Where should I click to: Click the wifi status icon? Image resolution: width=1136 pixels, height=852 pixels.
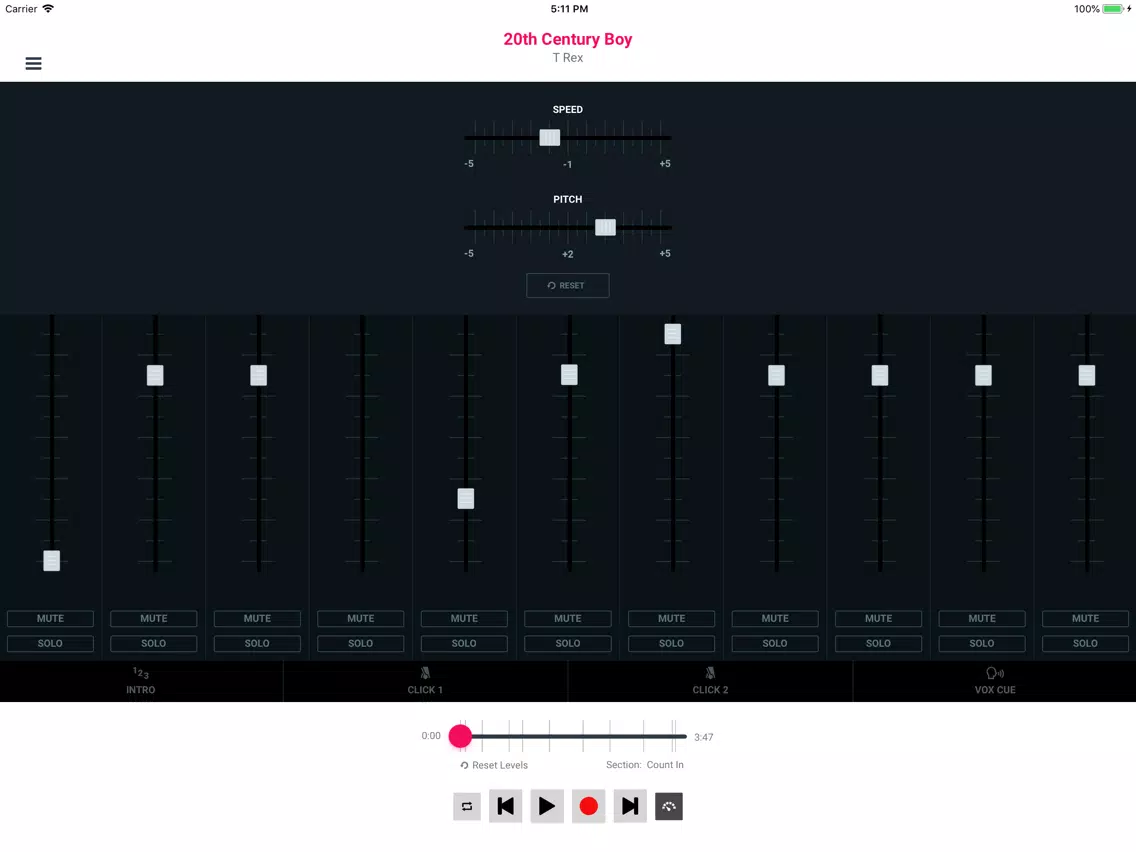(x=48, y=9)
